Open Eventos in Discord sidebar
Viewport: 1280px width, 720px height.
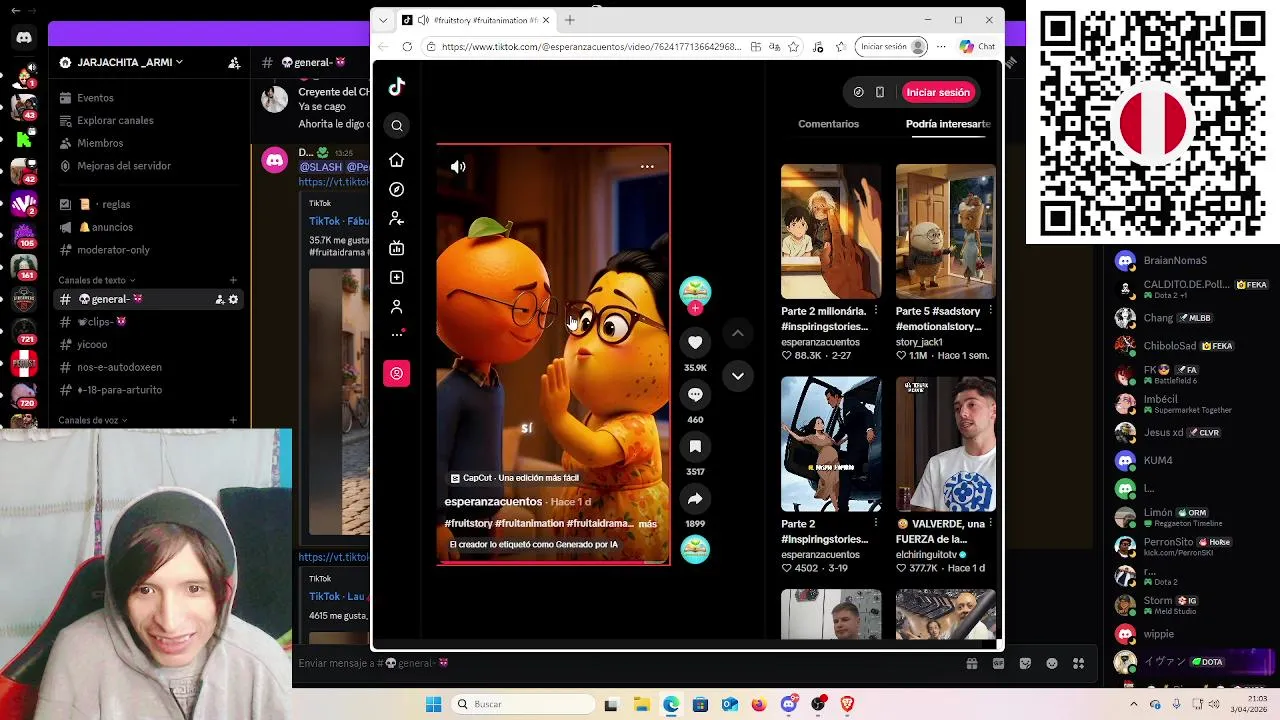click(95, 98)
